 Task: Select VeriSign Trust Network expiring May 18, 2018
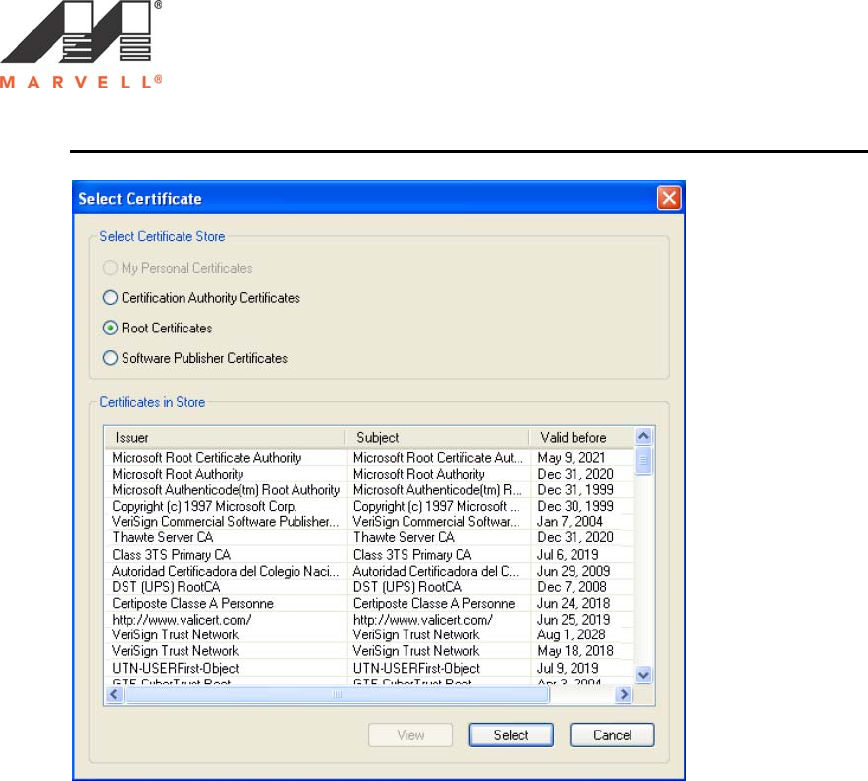[369, 651]
